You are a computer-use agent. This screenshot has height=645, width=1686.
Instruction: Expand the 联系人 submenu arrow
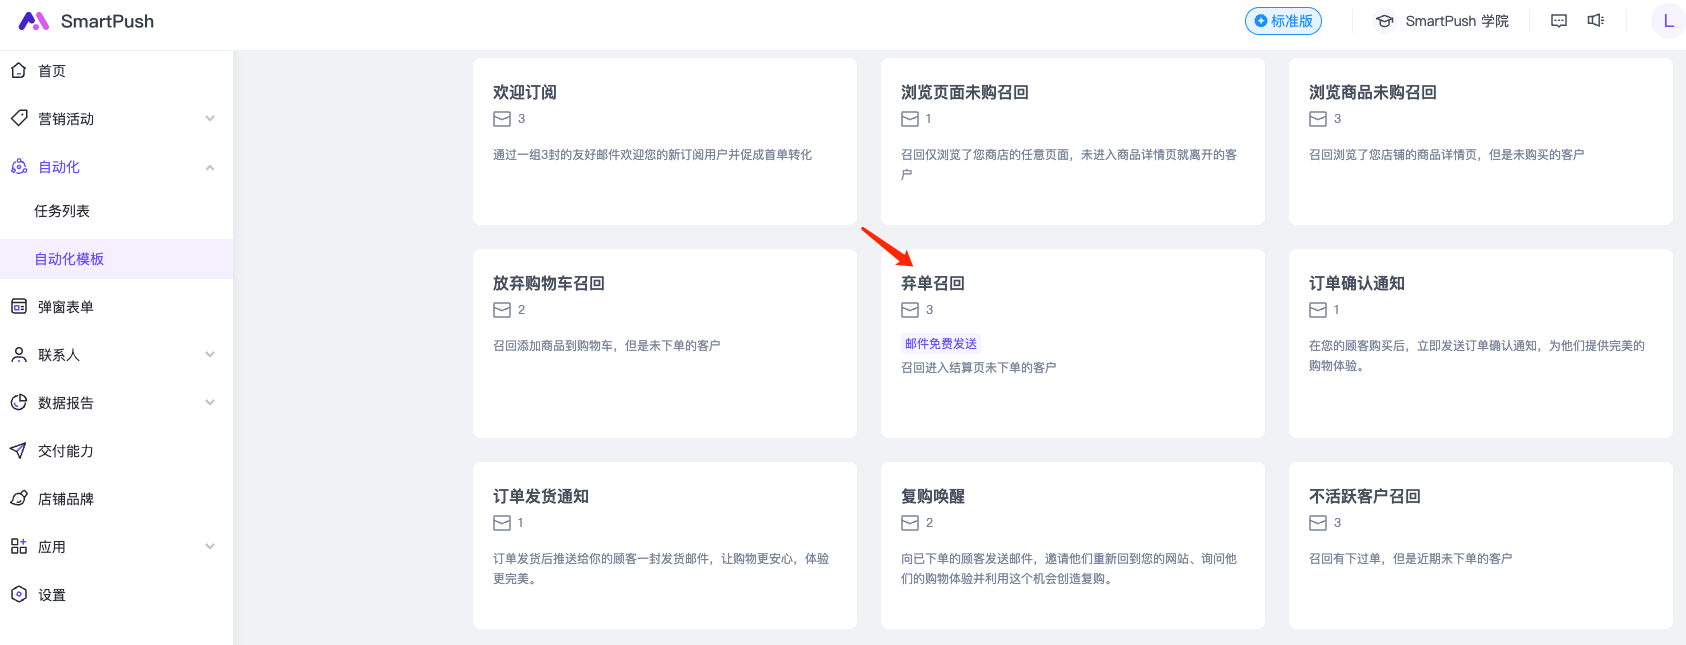pyautogui.click(x=210, y=355)
